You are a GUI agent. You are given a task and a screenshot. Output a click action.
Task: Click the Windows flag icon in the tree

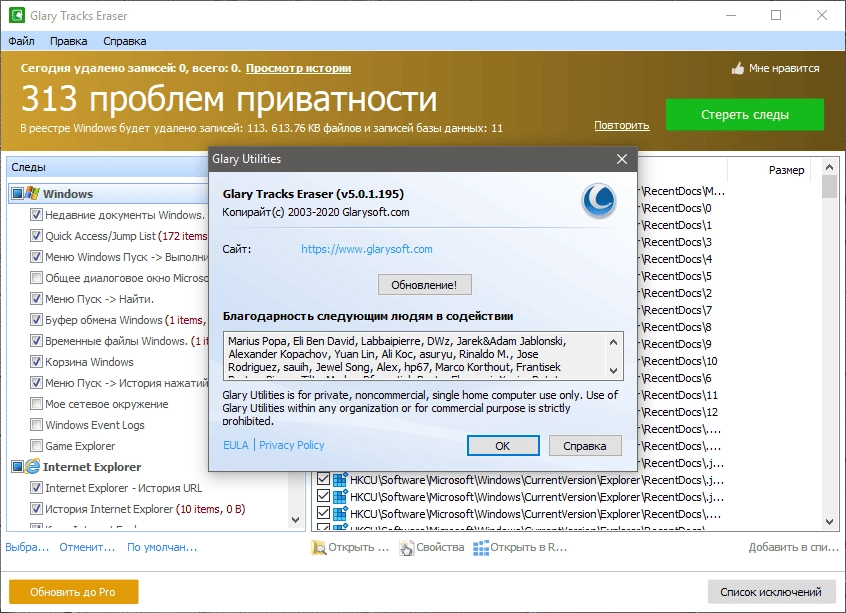tap(32, 193)
